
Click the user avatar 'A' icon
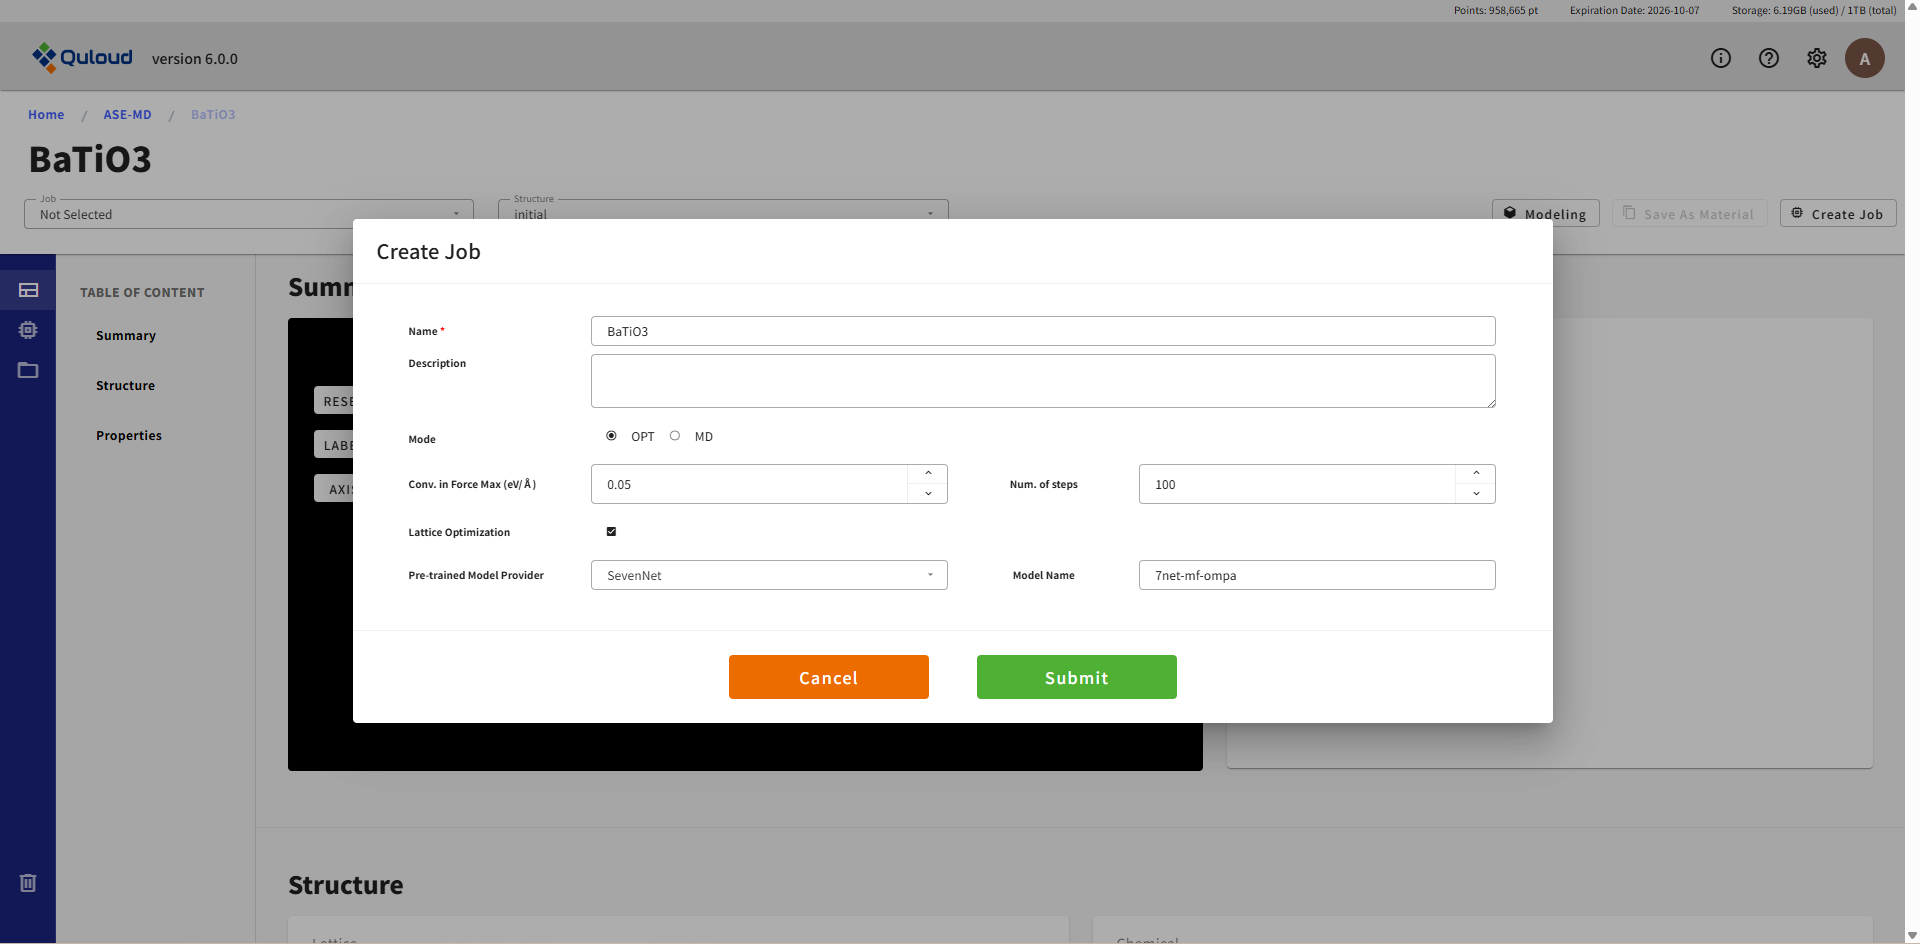click(1864, 58)
